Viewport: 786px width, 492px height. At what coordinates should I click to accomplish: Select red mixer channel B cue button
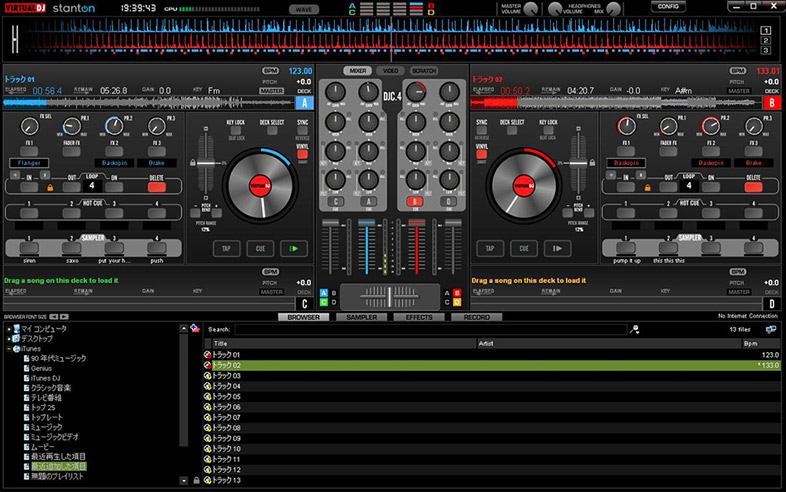(x=415, y=202)
